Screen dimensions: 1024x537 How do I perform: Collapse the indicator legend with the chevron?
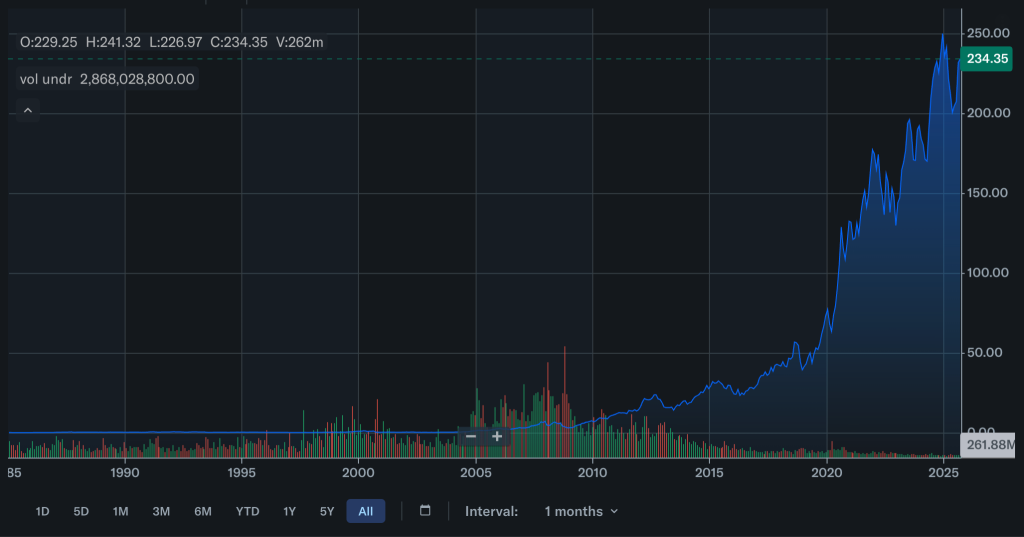pos(27,110)
